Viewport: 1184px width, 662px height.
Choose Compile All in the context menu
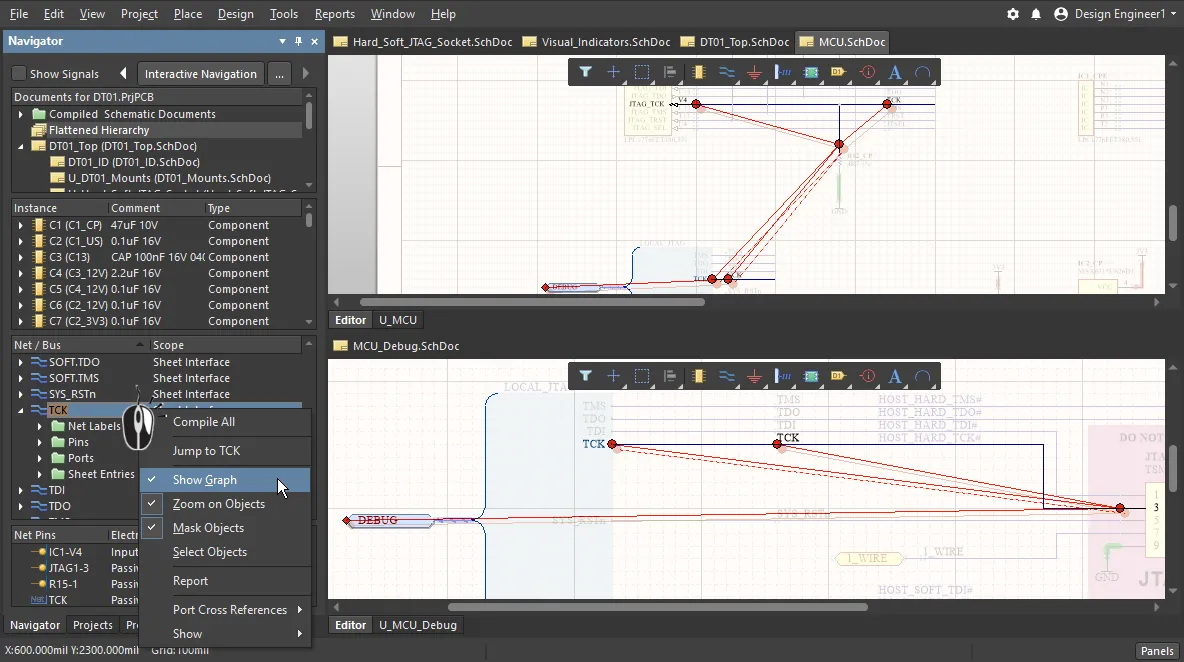225,422
